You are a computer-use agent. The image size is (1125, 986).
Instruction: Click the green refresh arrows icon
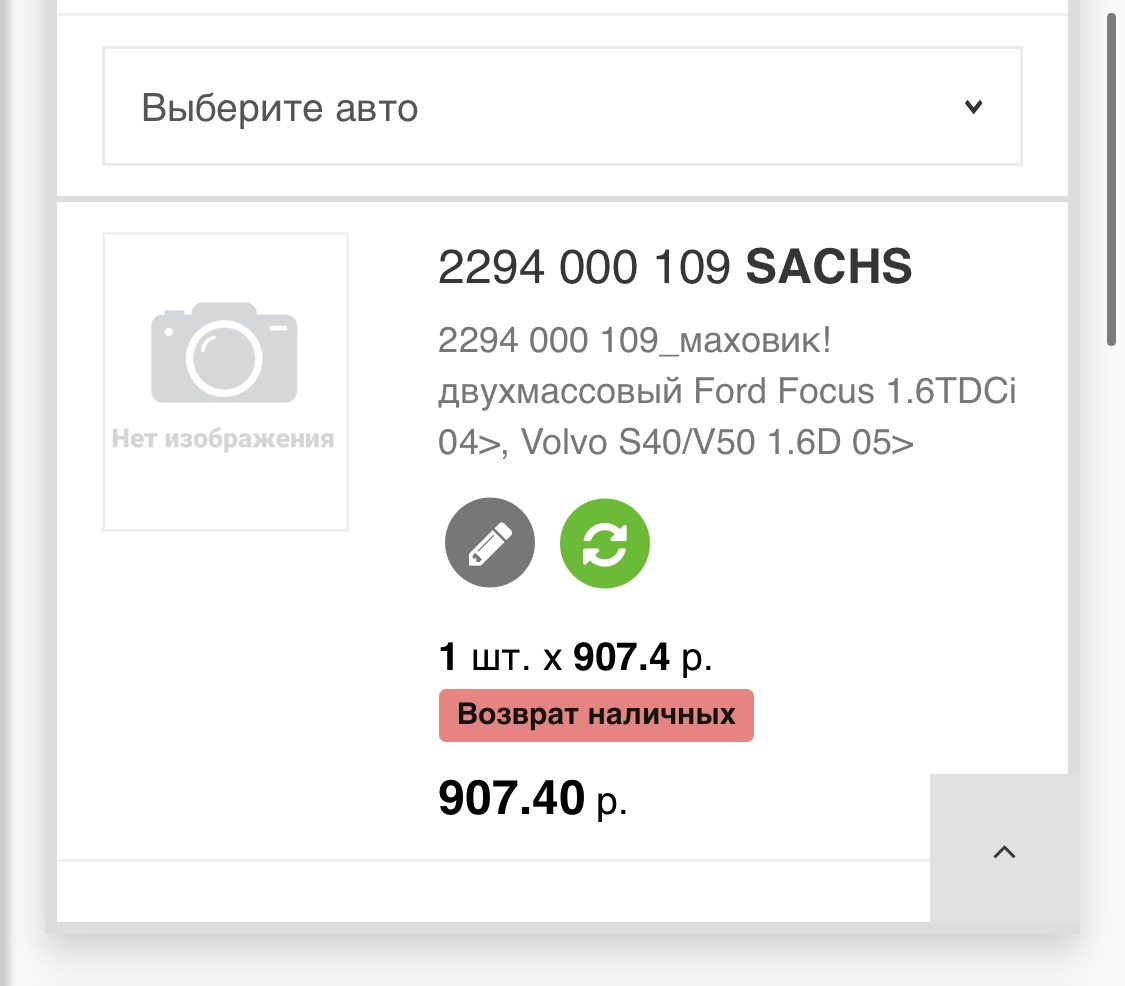604,543
